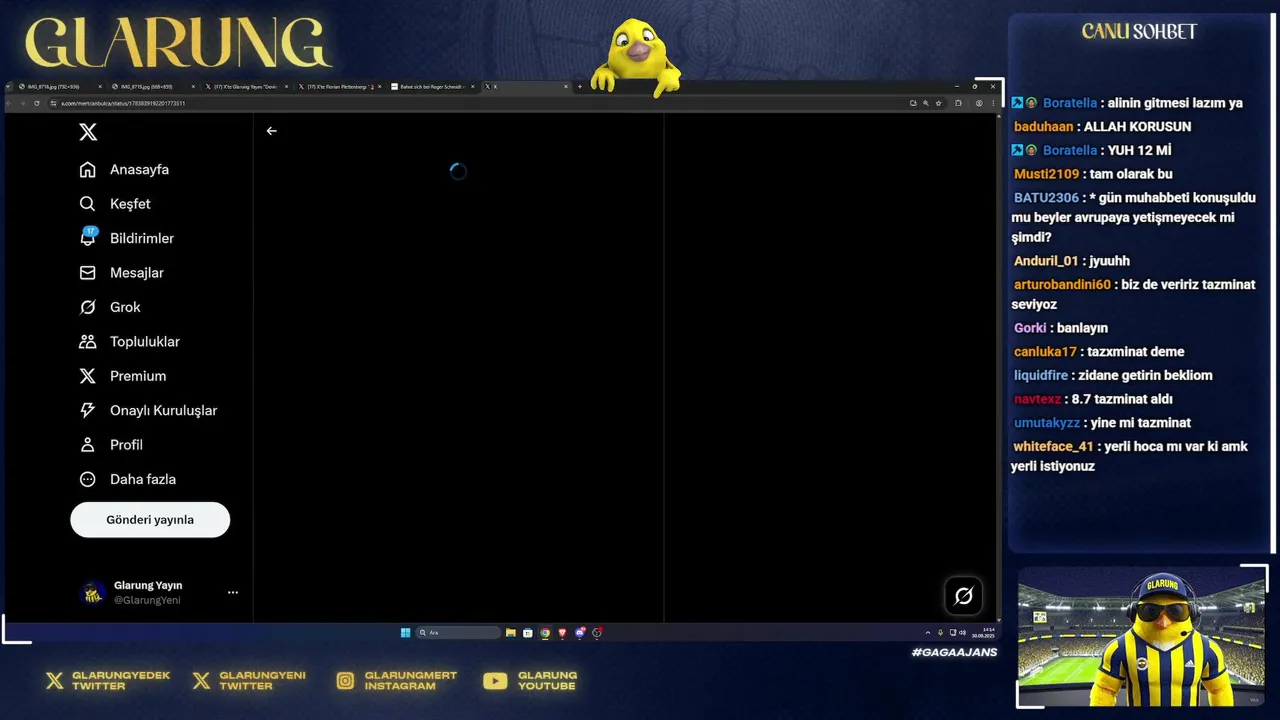Switch to the Glarung Yayın X tab

pos(246,87)
